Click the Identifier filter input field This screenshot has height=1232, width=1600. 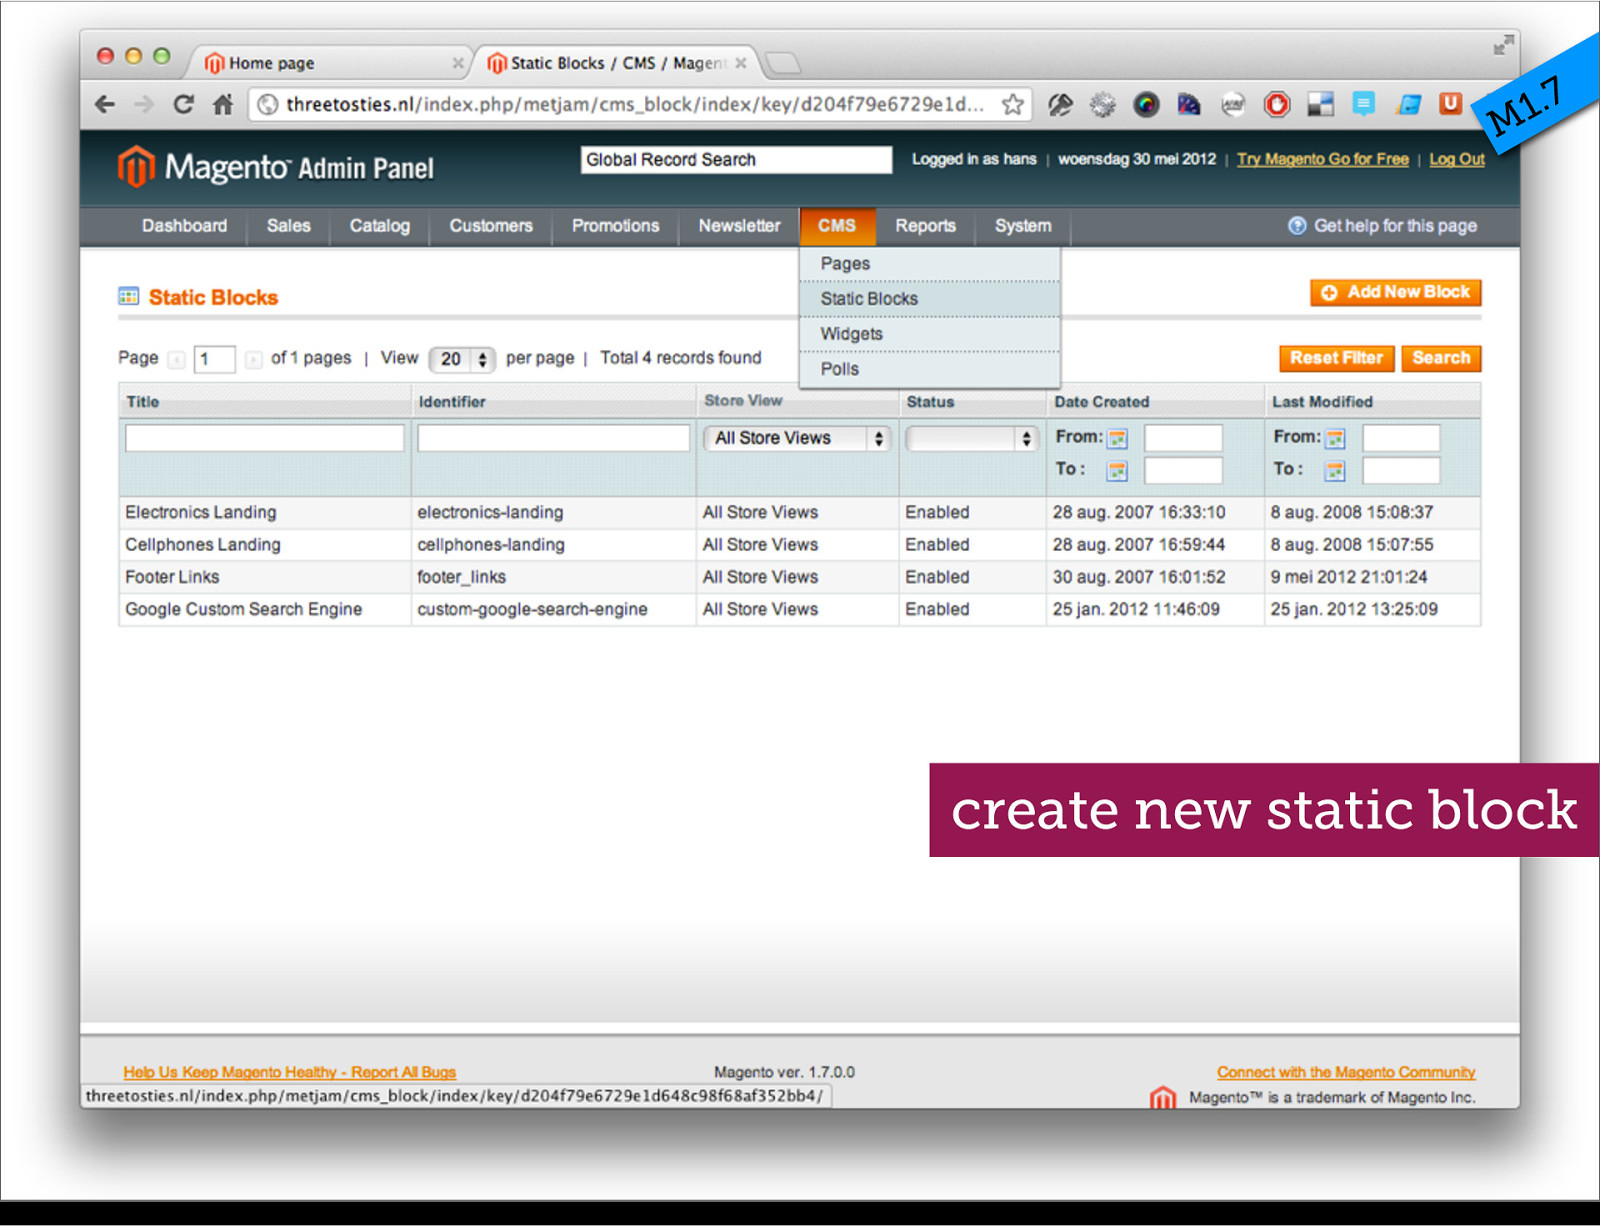(553, 438)
